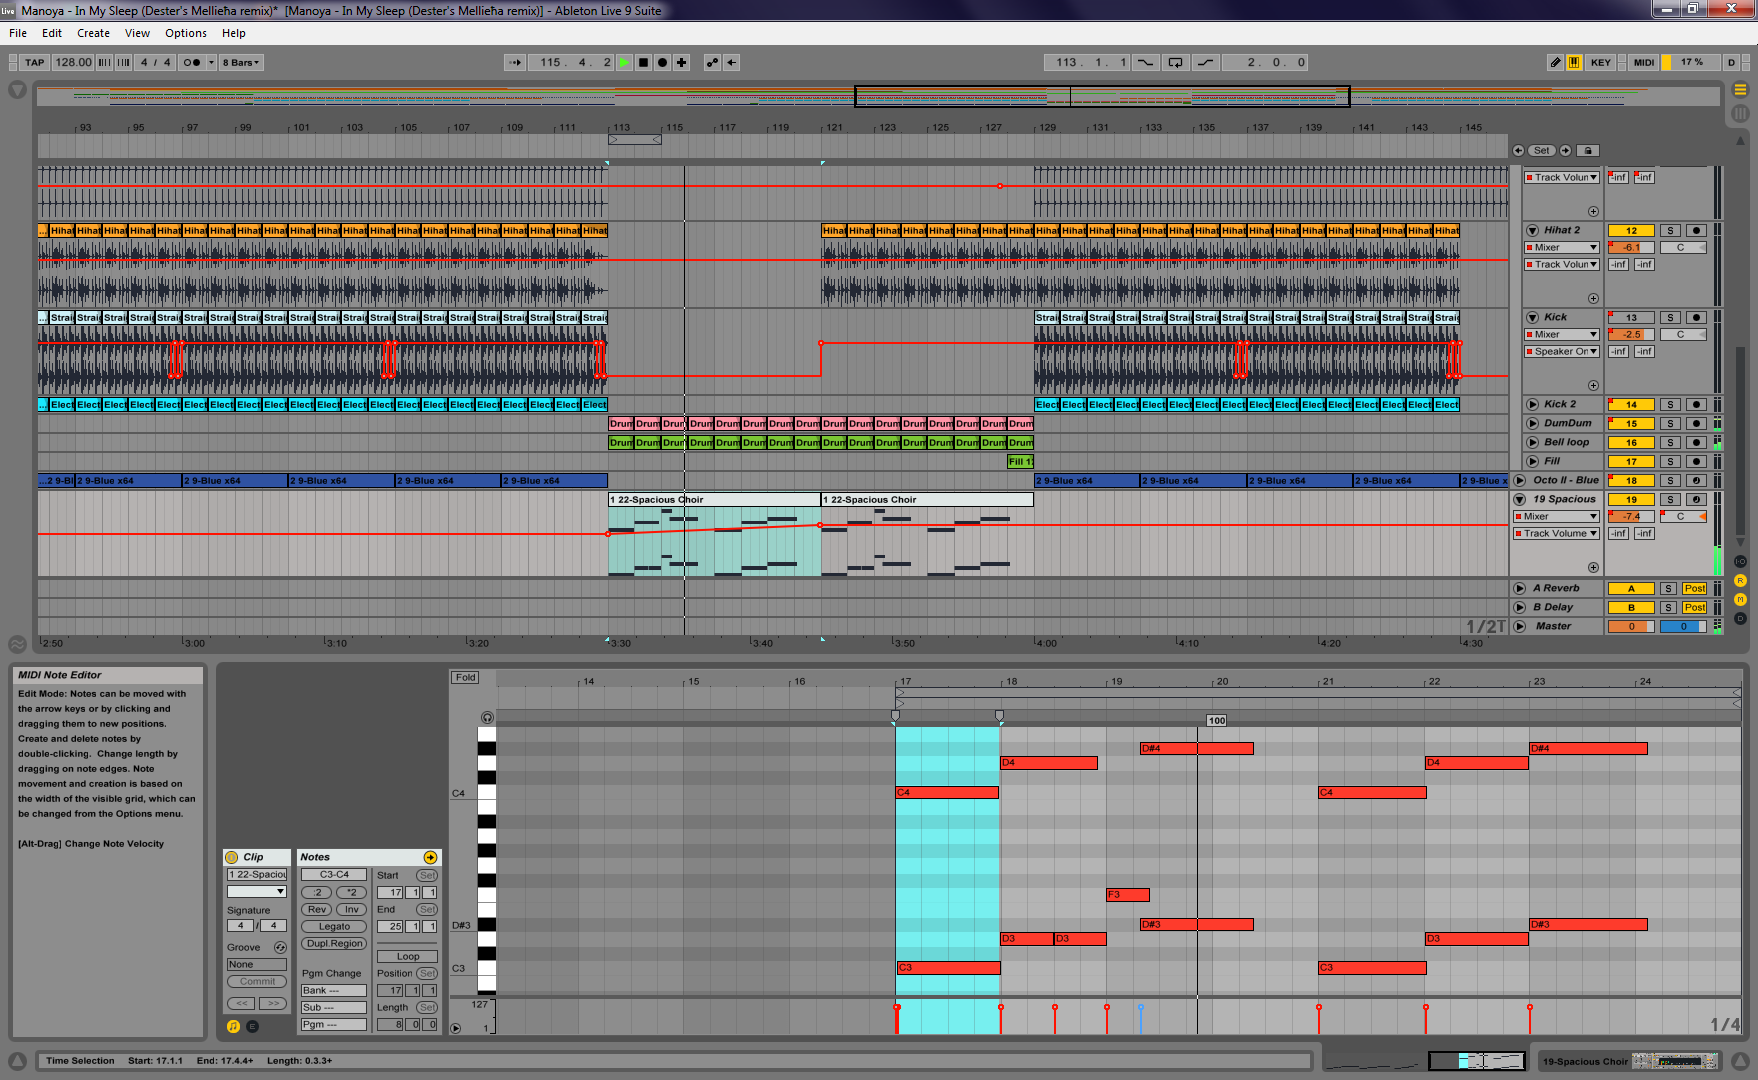Show the Notes box via note icon
This screenshot has height=1080, width=1758.
(233, 1026)
